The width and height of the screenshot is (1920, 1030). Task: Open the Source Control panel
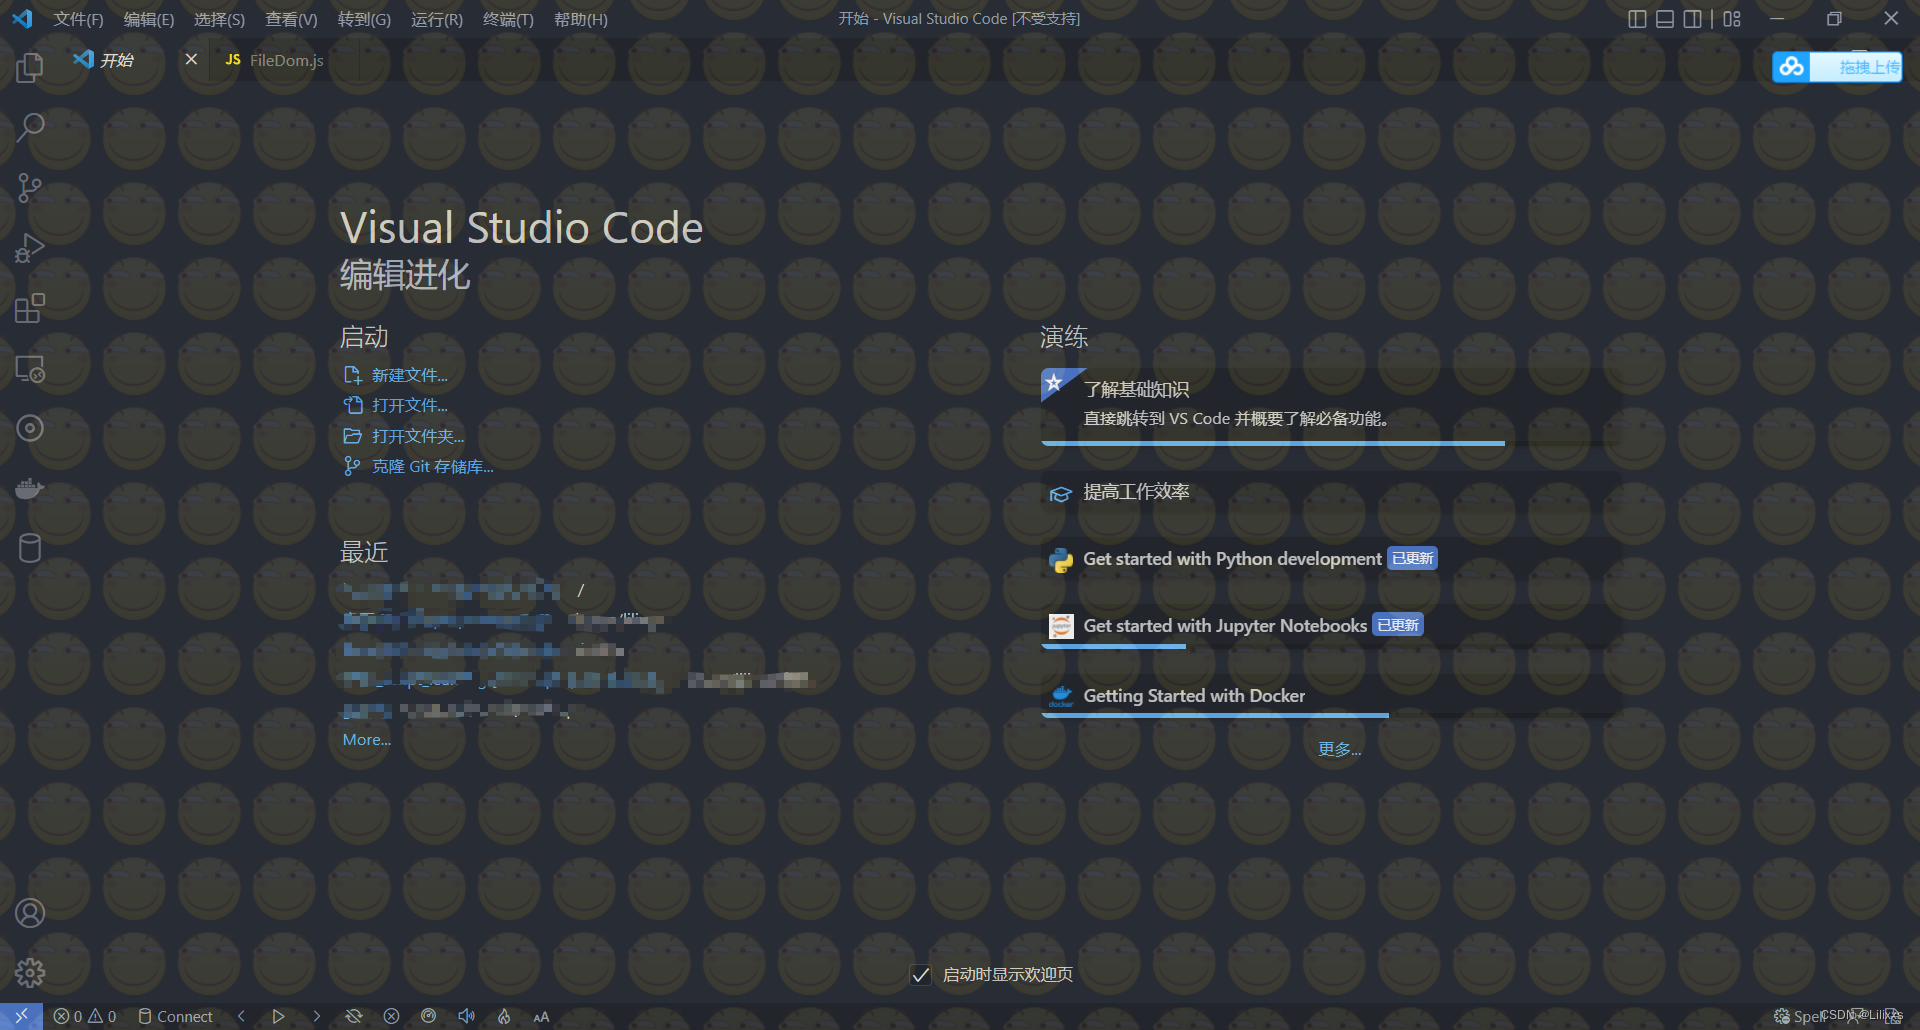pyautogui.click(x=30, y=187)
